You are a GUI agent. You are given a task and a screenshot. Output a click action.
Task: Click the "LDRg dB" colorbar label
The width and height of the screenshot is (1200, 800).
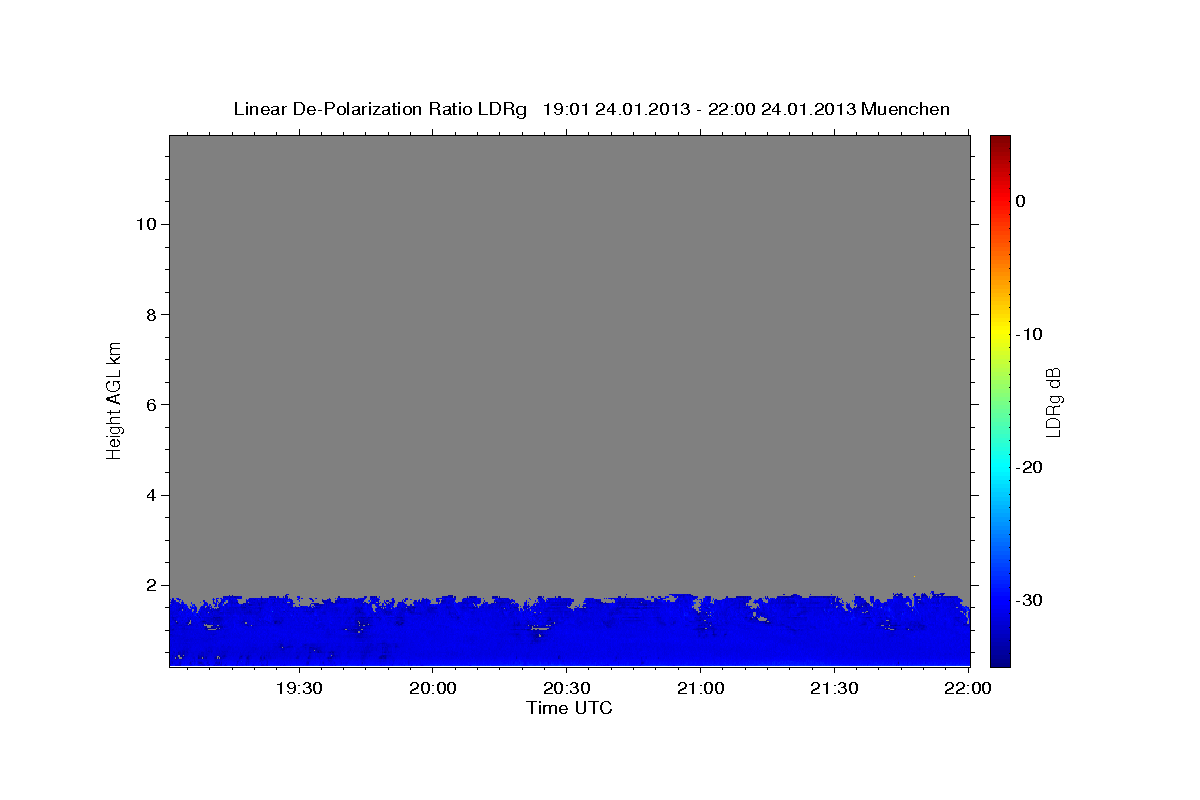coord(1053,401)
